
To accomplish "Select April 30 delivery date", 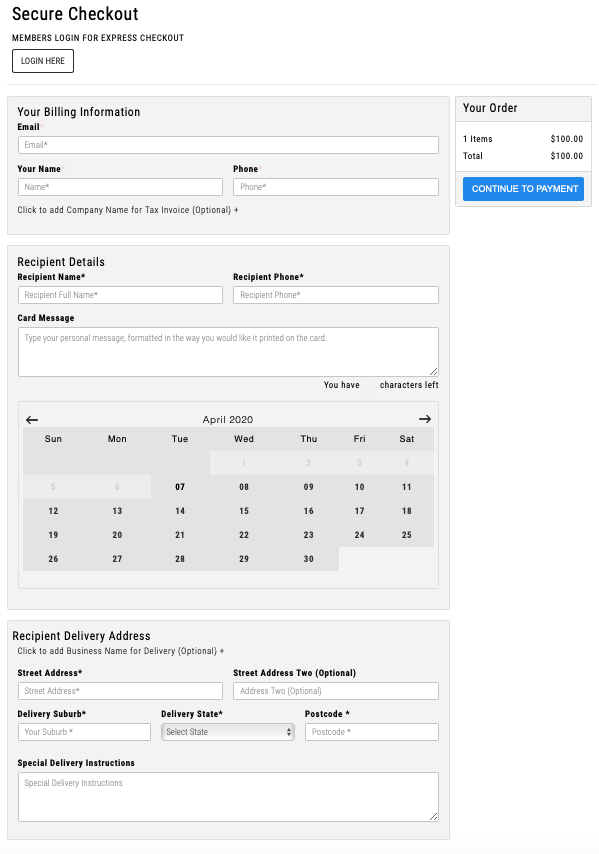I will point(309,559).
